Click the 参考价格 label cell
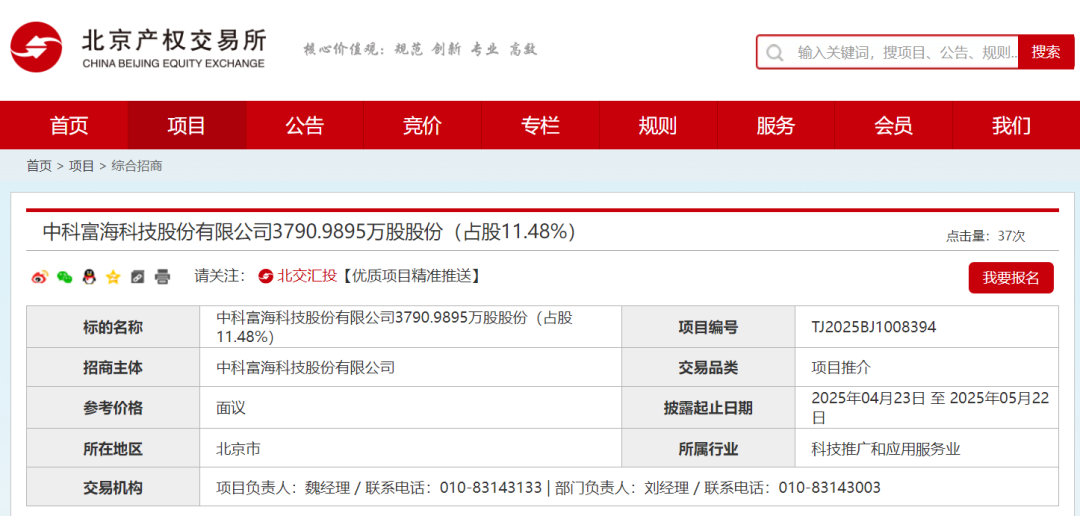The image size is (1080, 516). (113, 408)
